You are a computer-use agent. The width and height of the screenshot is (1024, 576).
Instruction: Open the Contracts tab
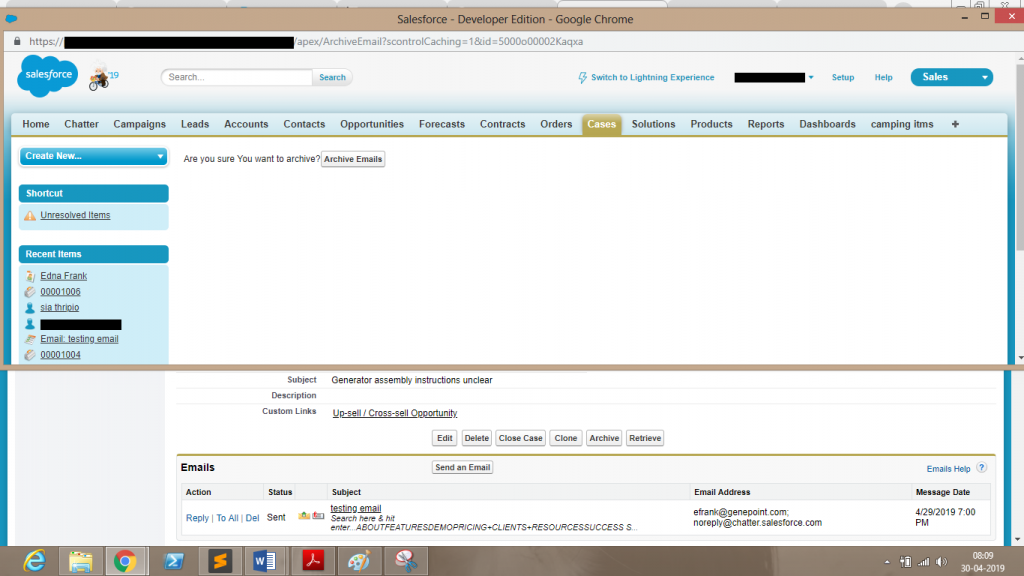(502, 124)
